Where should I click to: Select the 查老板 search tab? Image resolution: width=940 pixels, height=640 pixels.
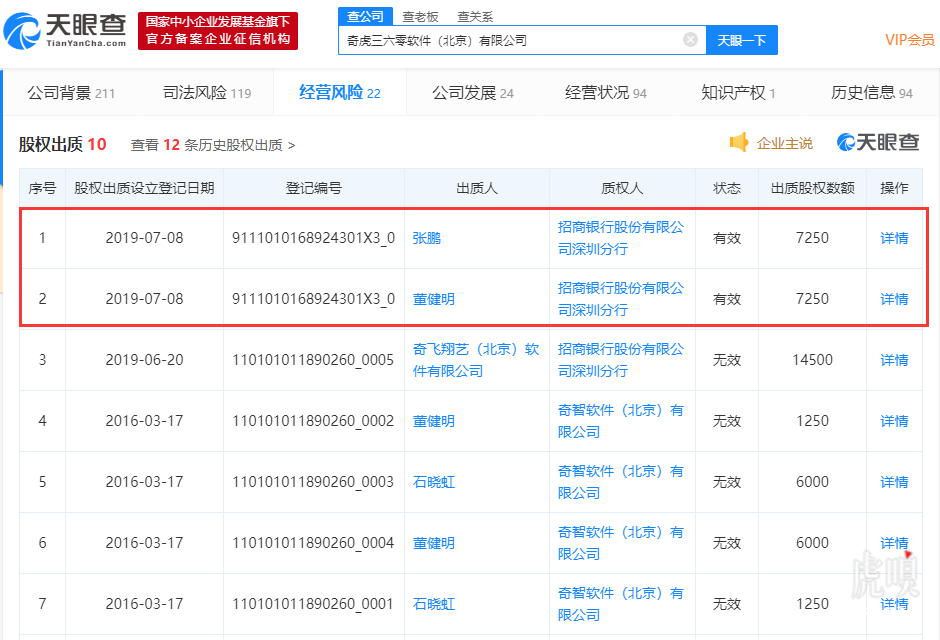point(420,17)
